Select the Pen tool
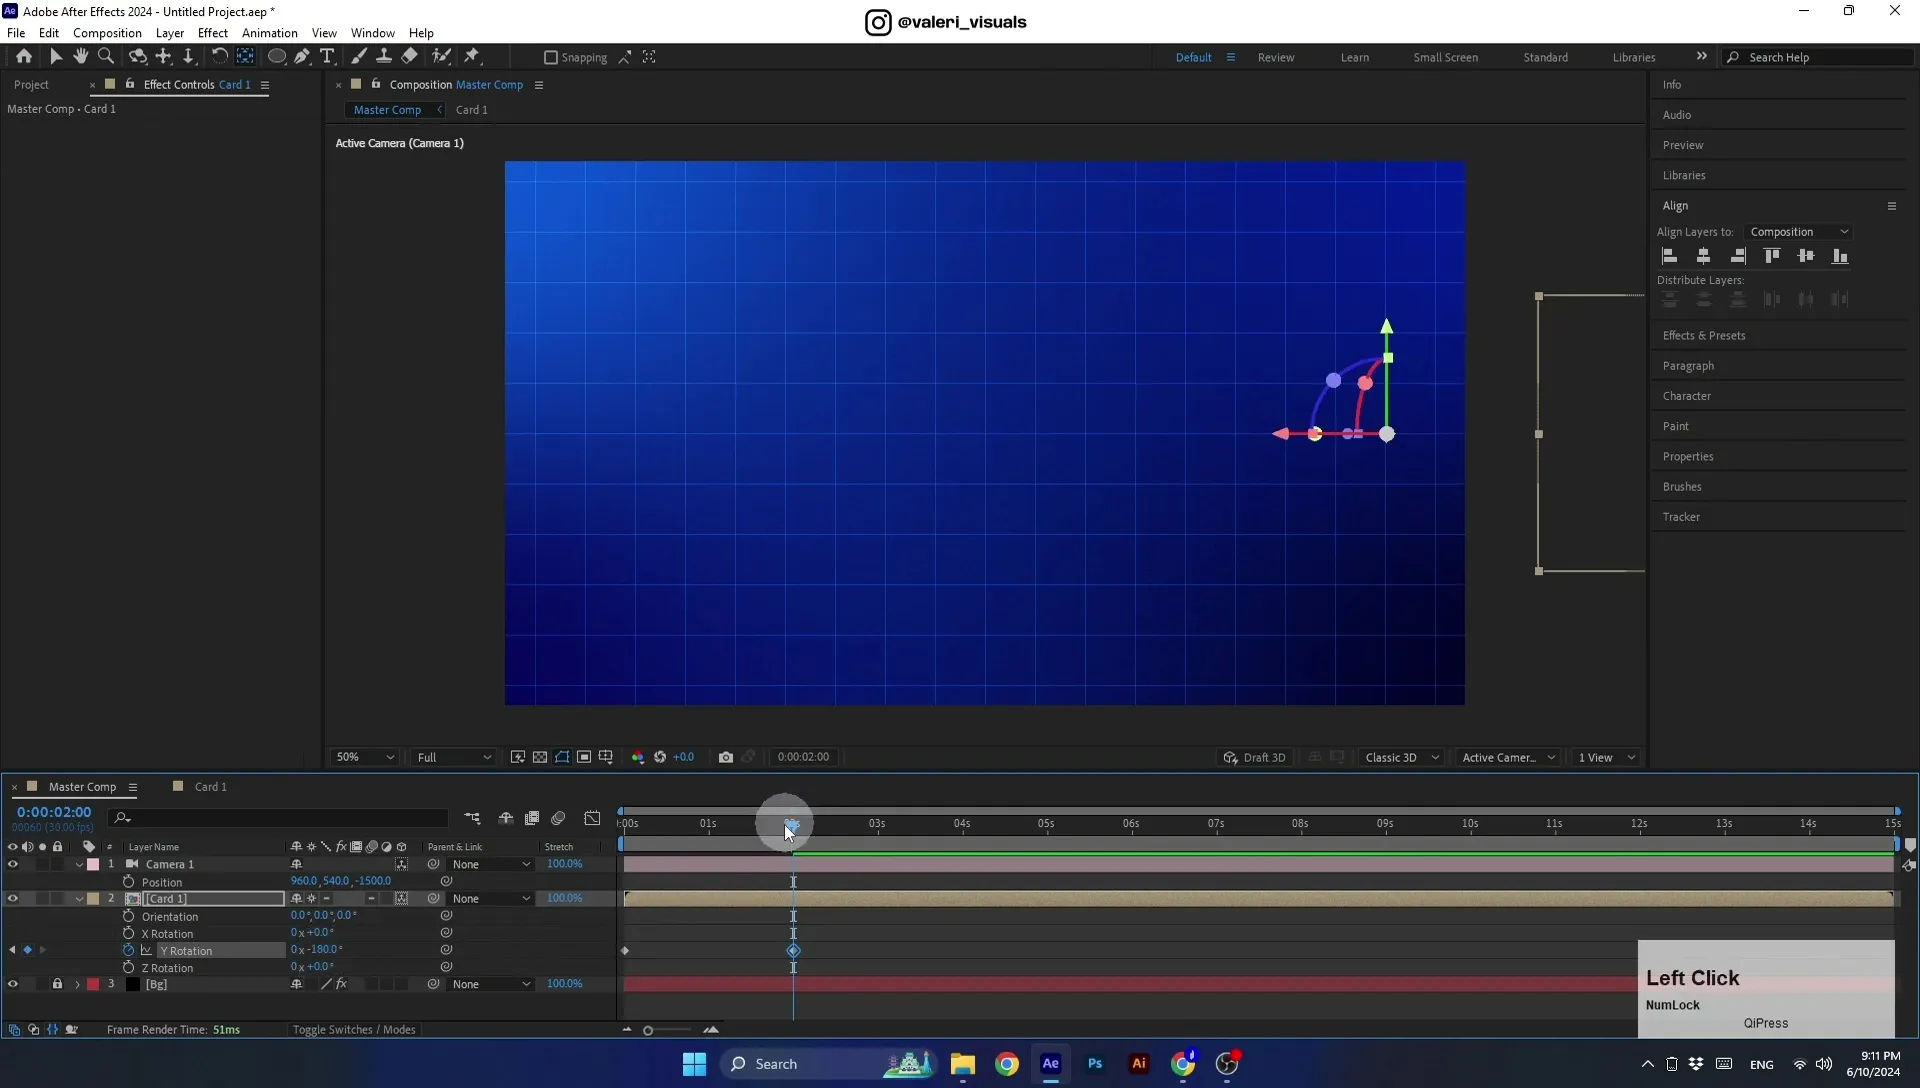 pyautogui.click(x=302, y=57)
